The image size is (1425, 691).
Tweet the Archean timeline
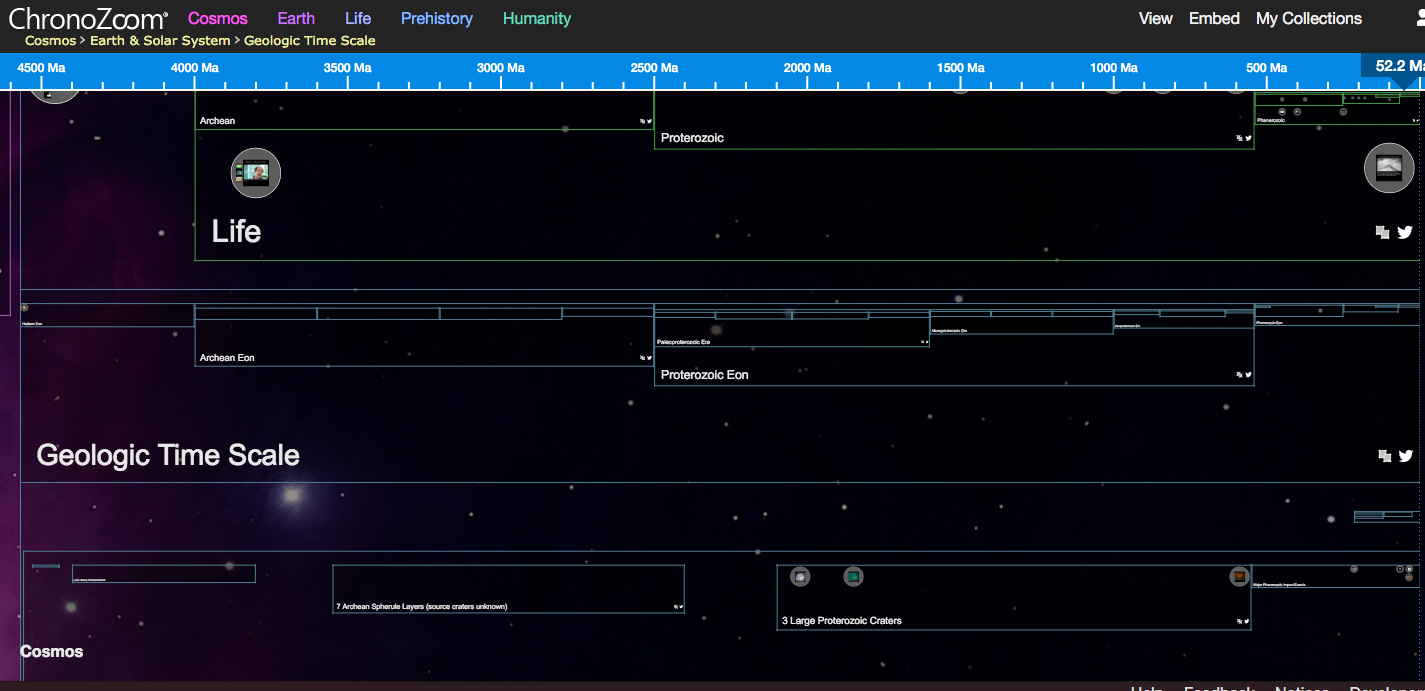click(649, 121)
